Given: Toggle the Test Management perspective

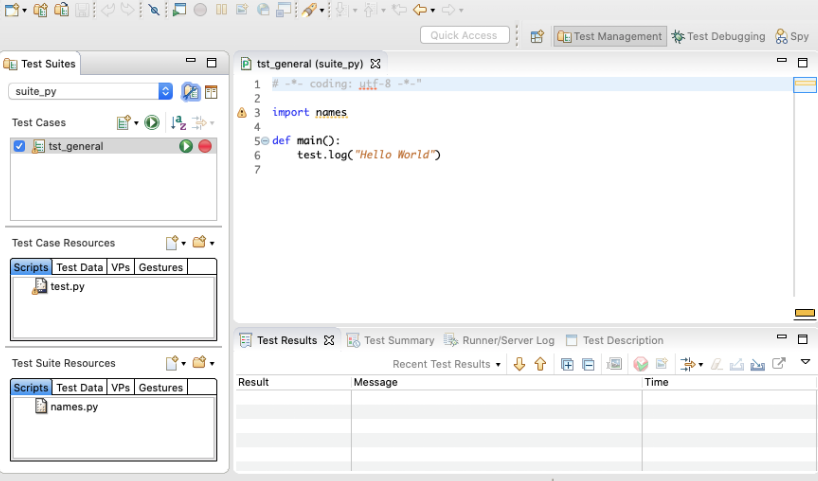Looking at the screenshot, I should [610, 36].
